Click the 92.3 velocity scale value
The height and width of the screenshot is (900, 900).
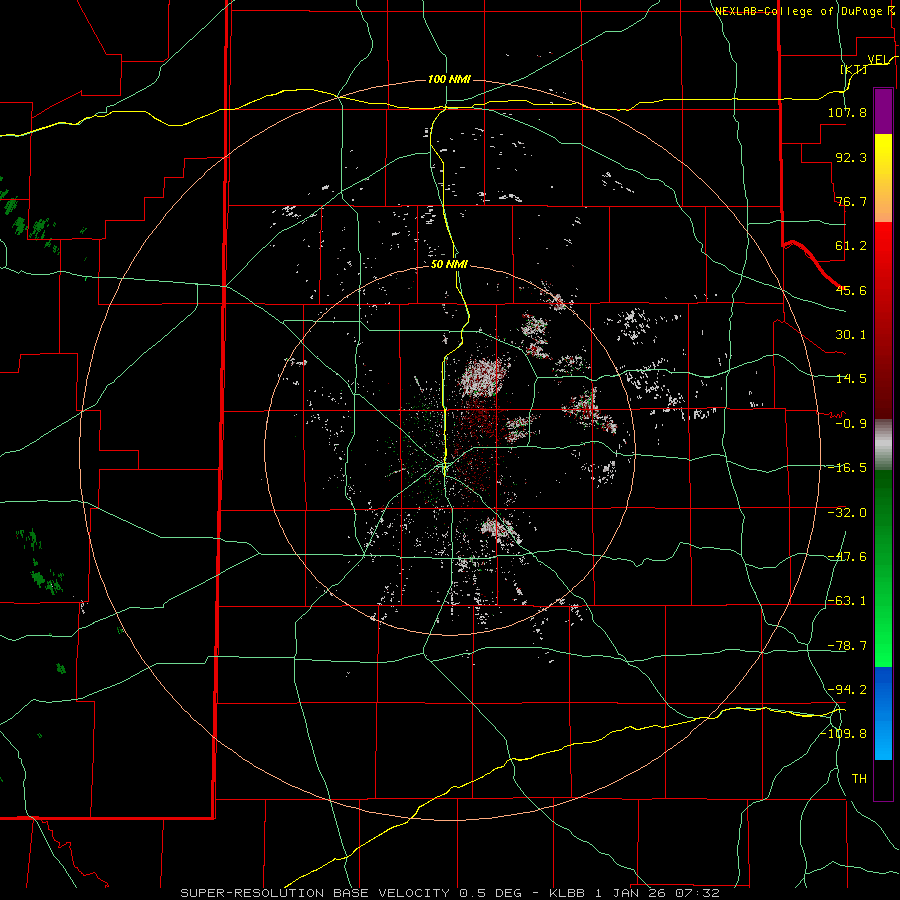pos(851,157)
